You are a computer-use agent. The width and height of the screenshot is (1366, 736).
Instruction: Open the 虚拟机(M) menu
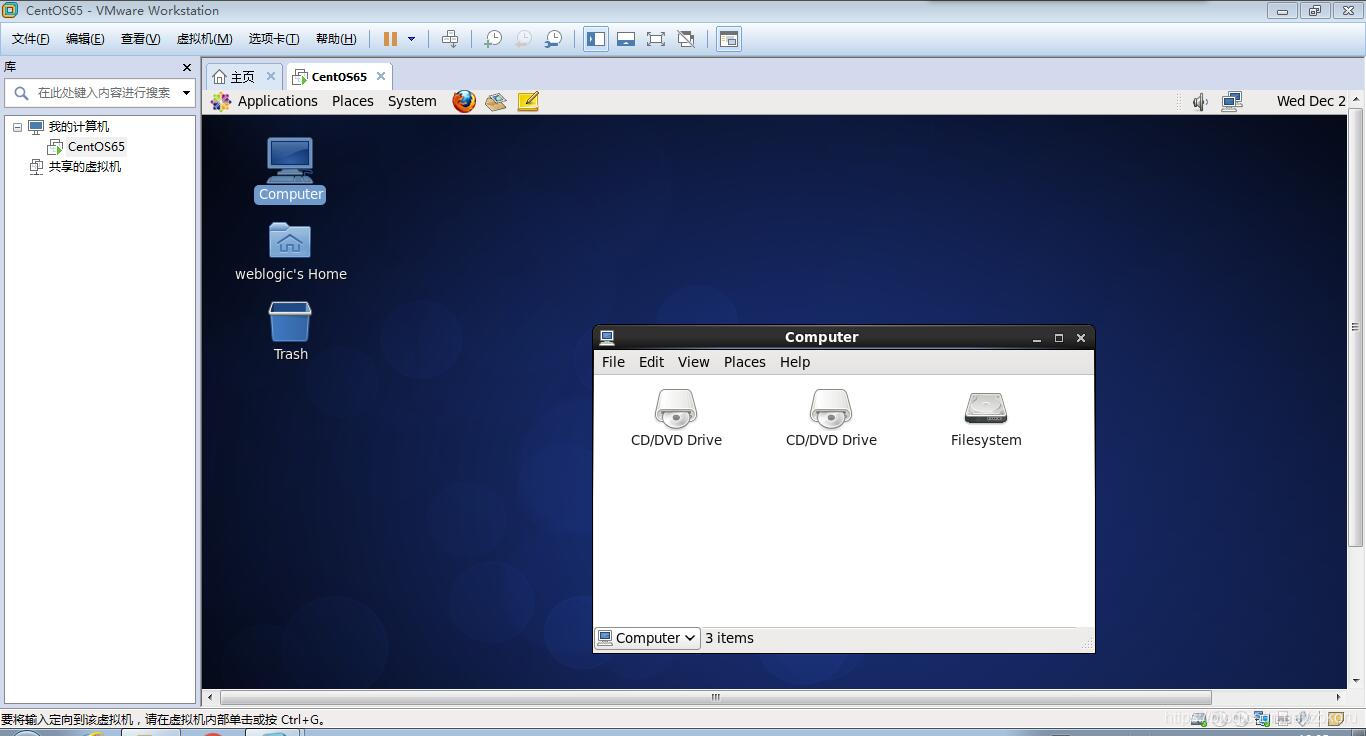pyautogui.click(x=204, y=39)
